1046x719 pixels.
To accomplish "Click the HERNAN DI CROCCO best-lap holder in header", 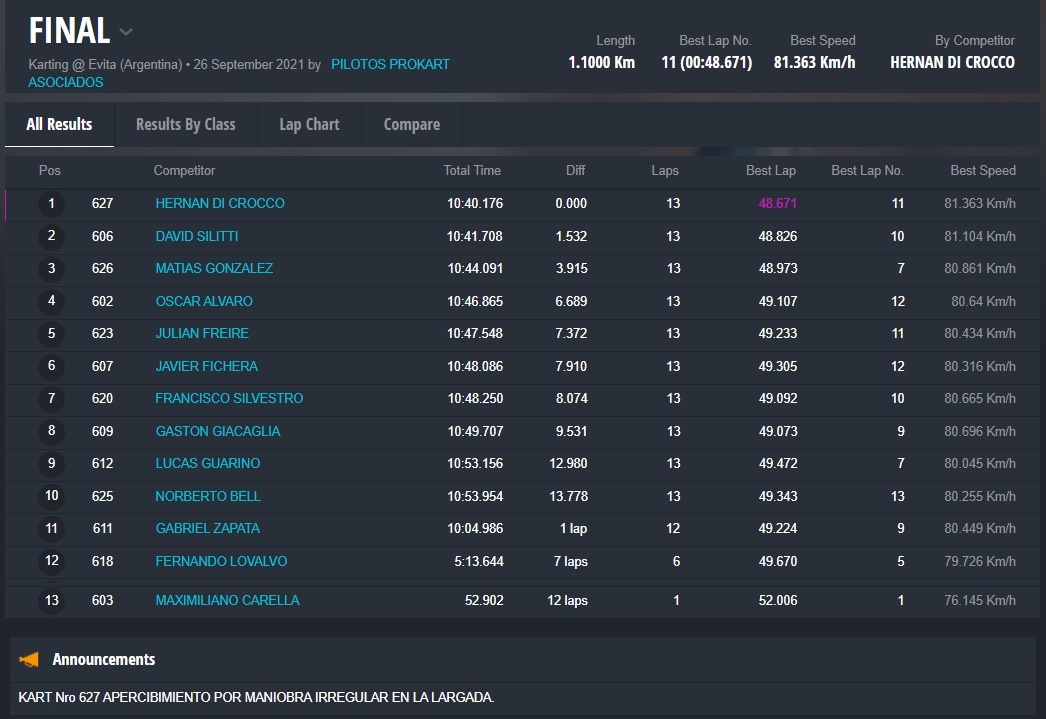I will [x=952, y=62].
